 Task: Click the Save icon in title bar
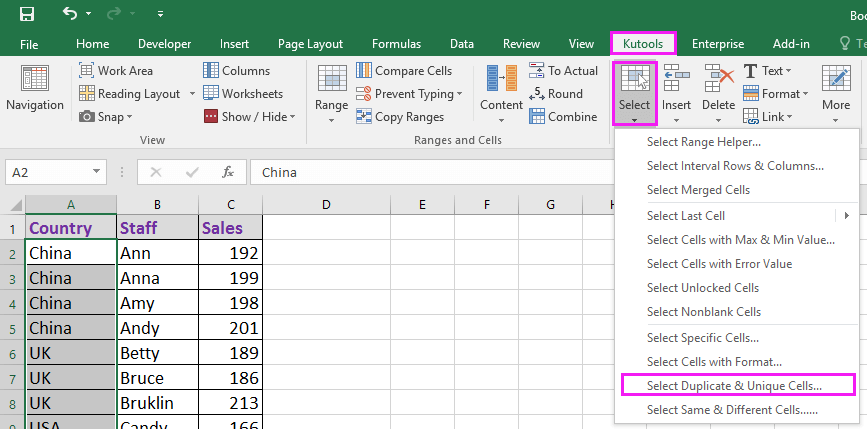[x=27, y=14]
